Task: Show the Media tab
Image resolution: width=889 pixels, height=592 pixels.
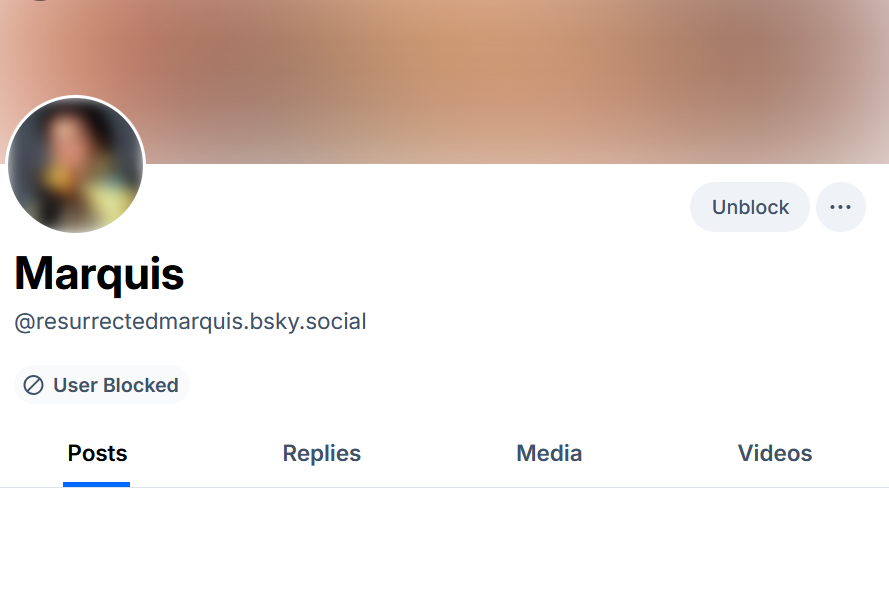Action: coord(549,453)
